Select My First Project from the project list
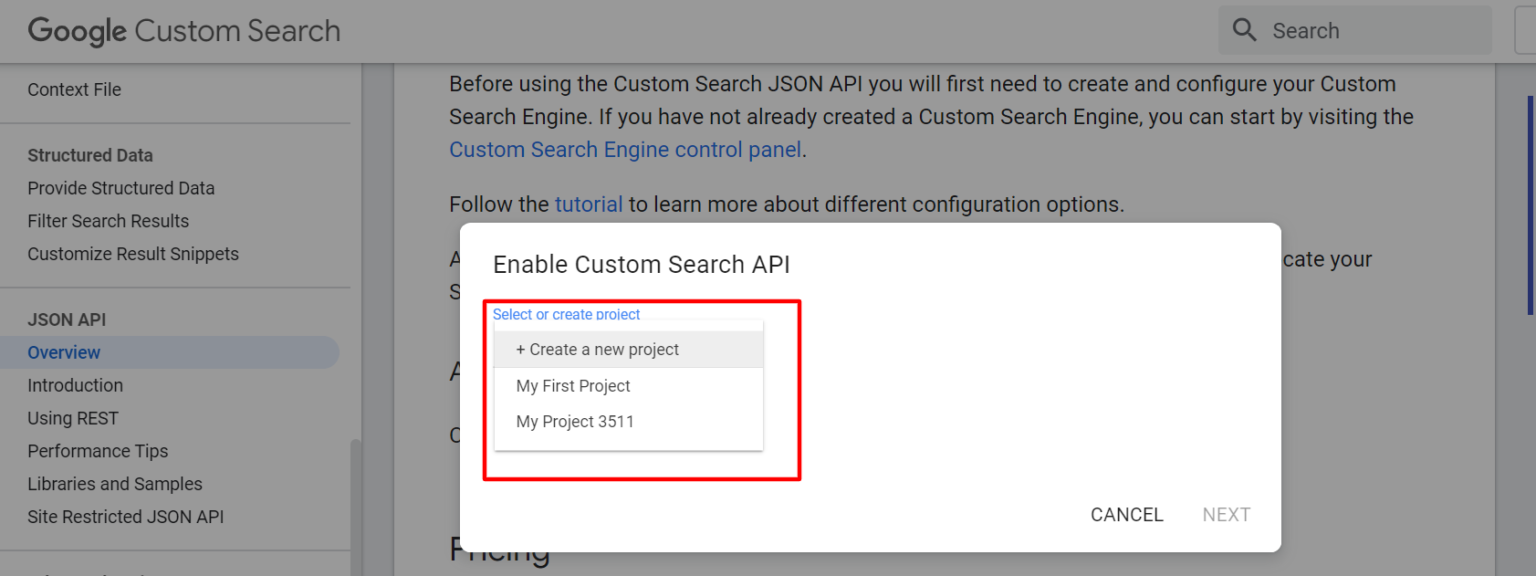The height and width of the screenshot is (576, 1536). [x=572, y=385]
